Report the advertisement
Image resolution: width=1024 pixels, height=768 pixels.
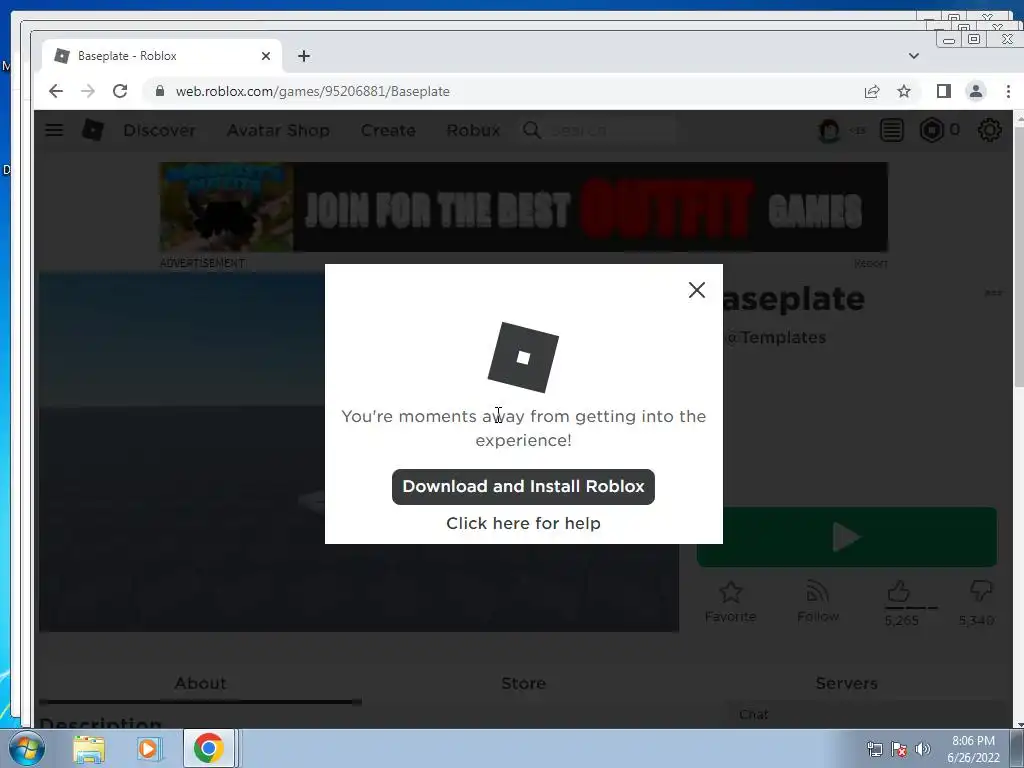(x=871, y=263)
